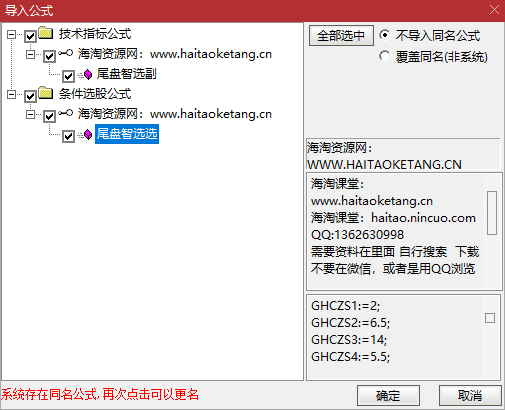The image size is (505, 410).
Task: Click the 全部选中 button
Action: point(341,36)
